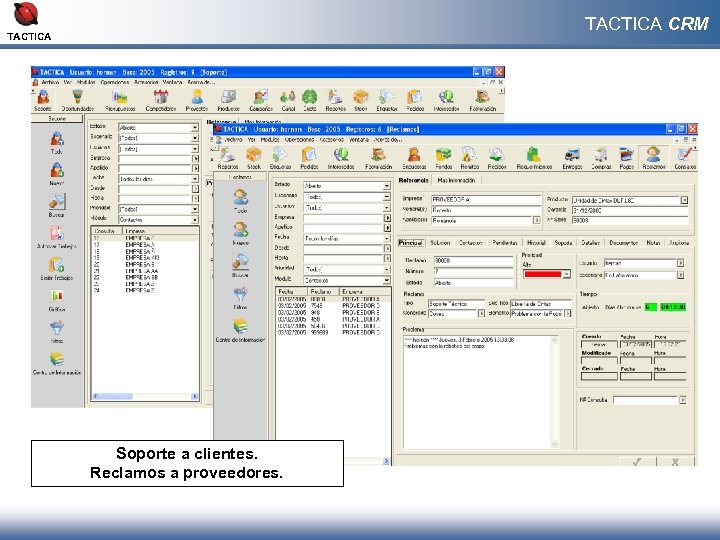Open Stock box icon in Soporte window
The height and width of the screenshot is (540, 720).
[x=360, y=101]
